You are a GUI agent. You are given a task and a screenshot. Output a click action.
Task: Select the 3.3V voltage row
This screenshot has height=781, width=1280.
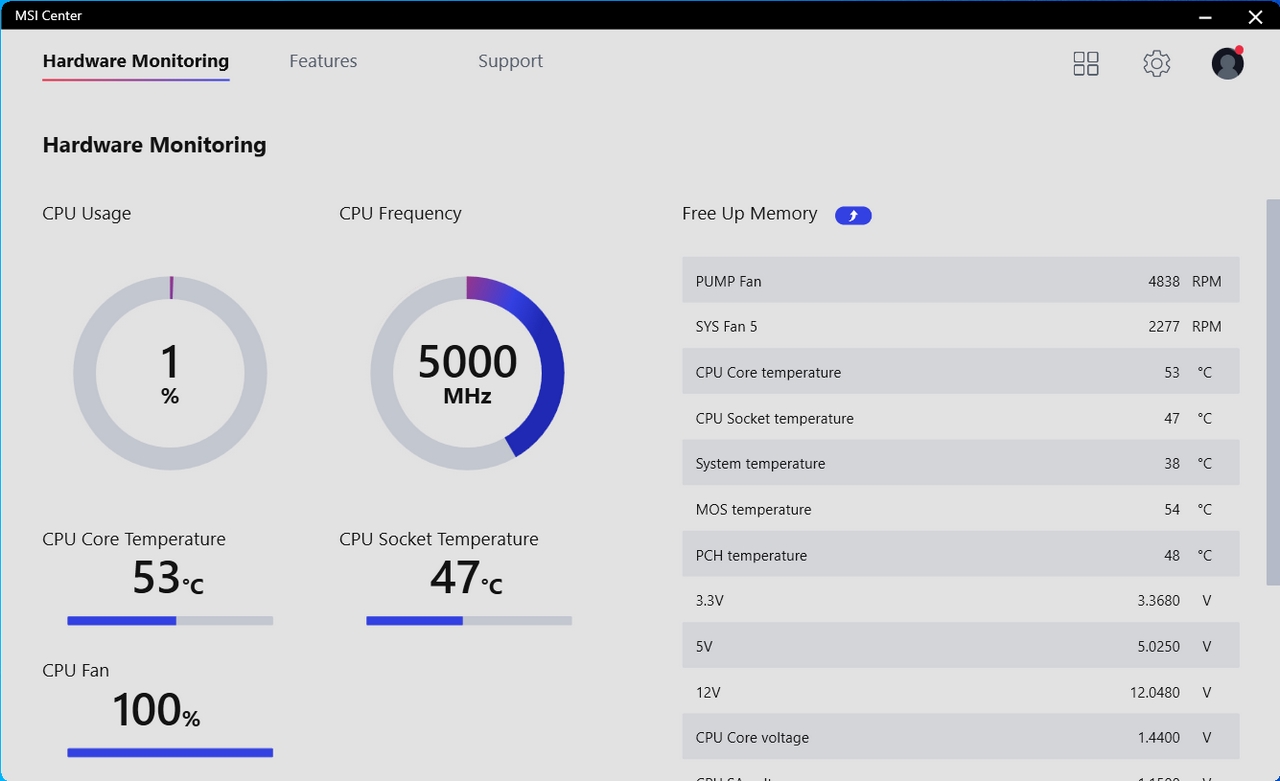point(961,600)
